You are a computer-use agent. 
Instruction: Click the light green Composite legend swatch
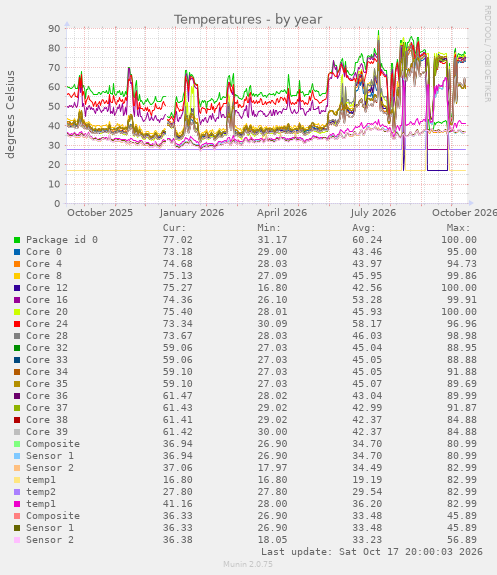(x=17, y=444)
